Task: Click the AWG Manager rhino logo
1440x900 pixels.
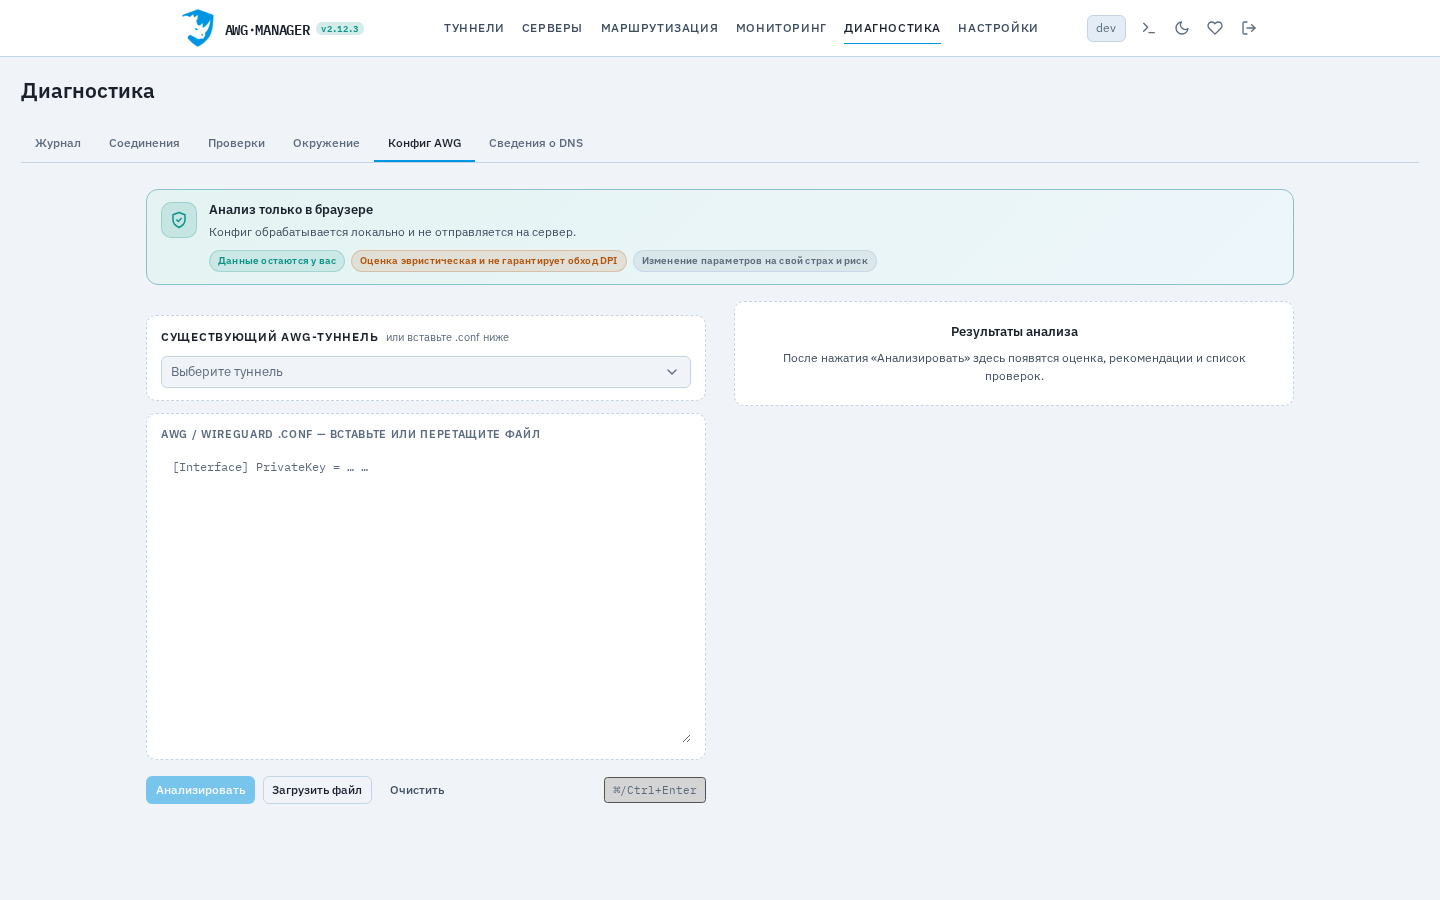Action: 198,28
